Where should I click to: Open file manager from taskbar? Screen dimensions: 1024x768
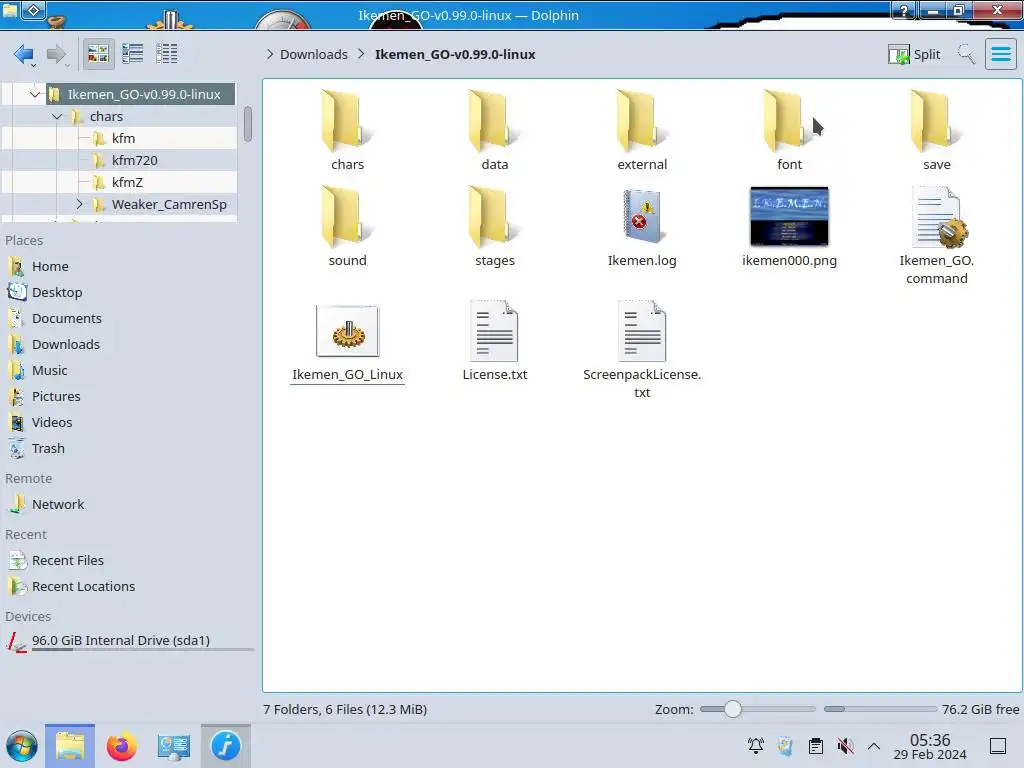(x=70, y=746)
